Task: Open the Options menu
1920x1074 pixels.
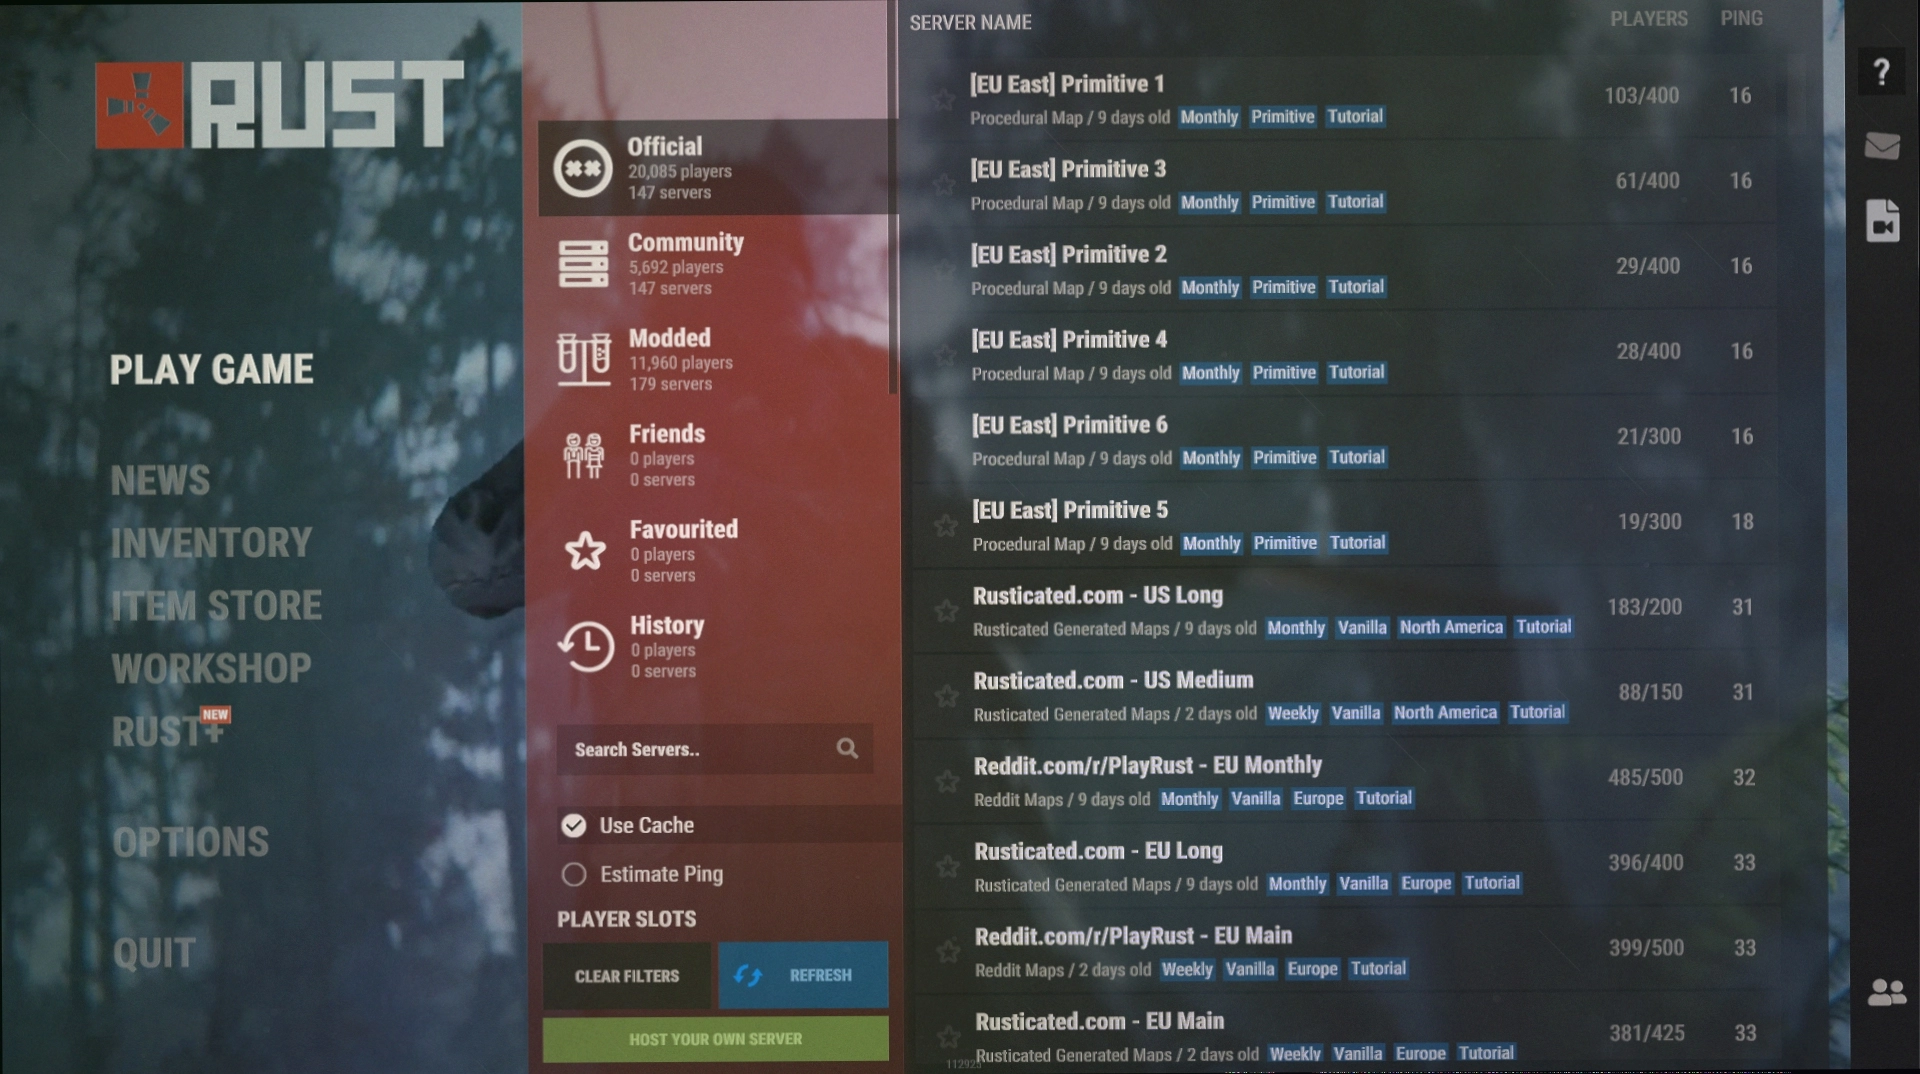Action: (x=191, y=842)
